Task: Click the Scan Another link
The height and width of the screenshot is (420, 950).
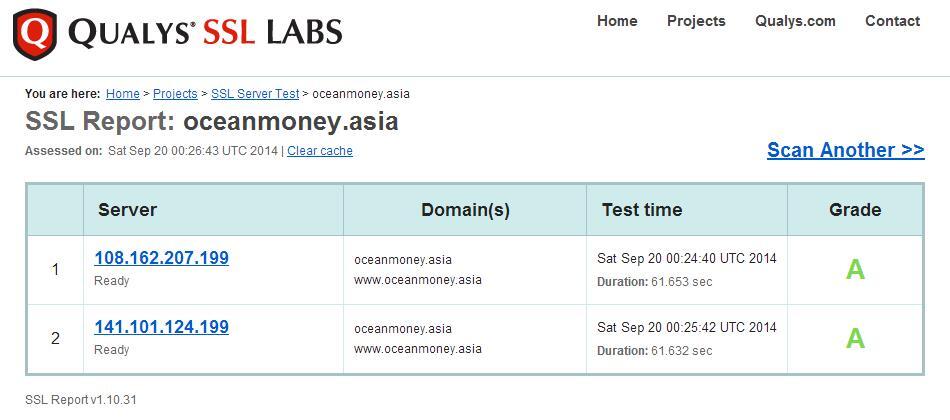Action: click(845, 150)
